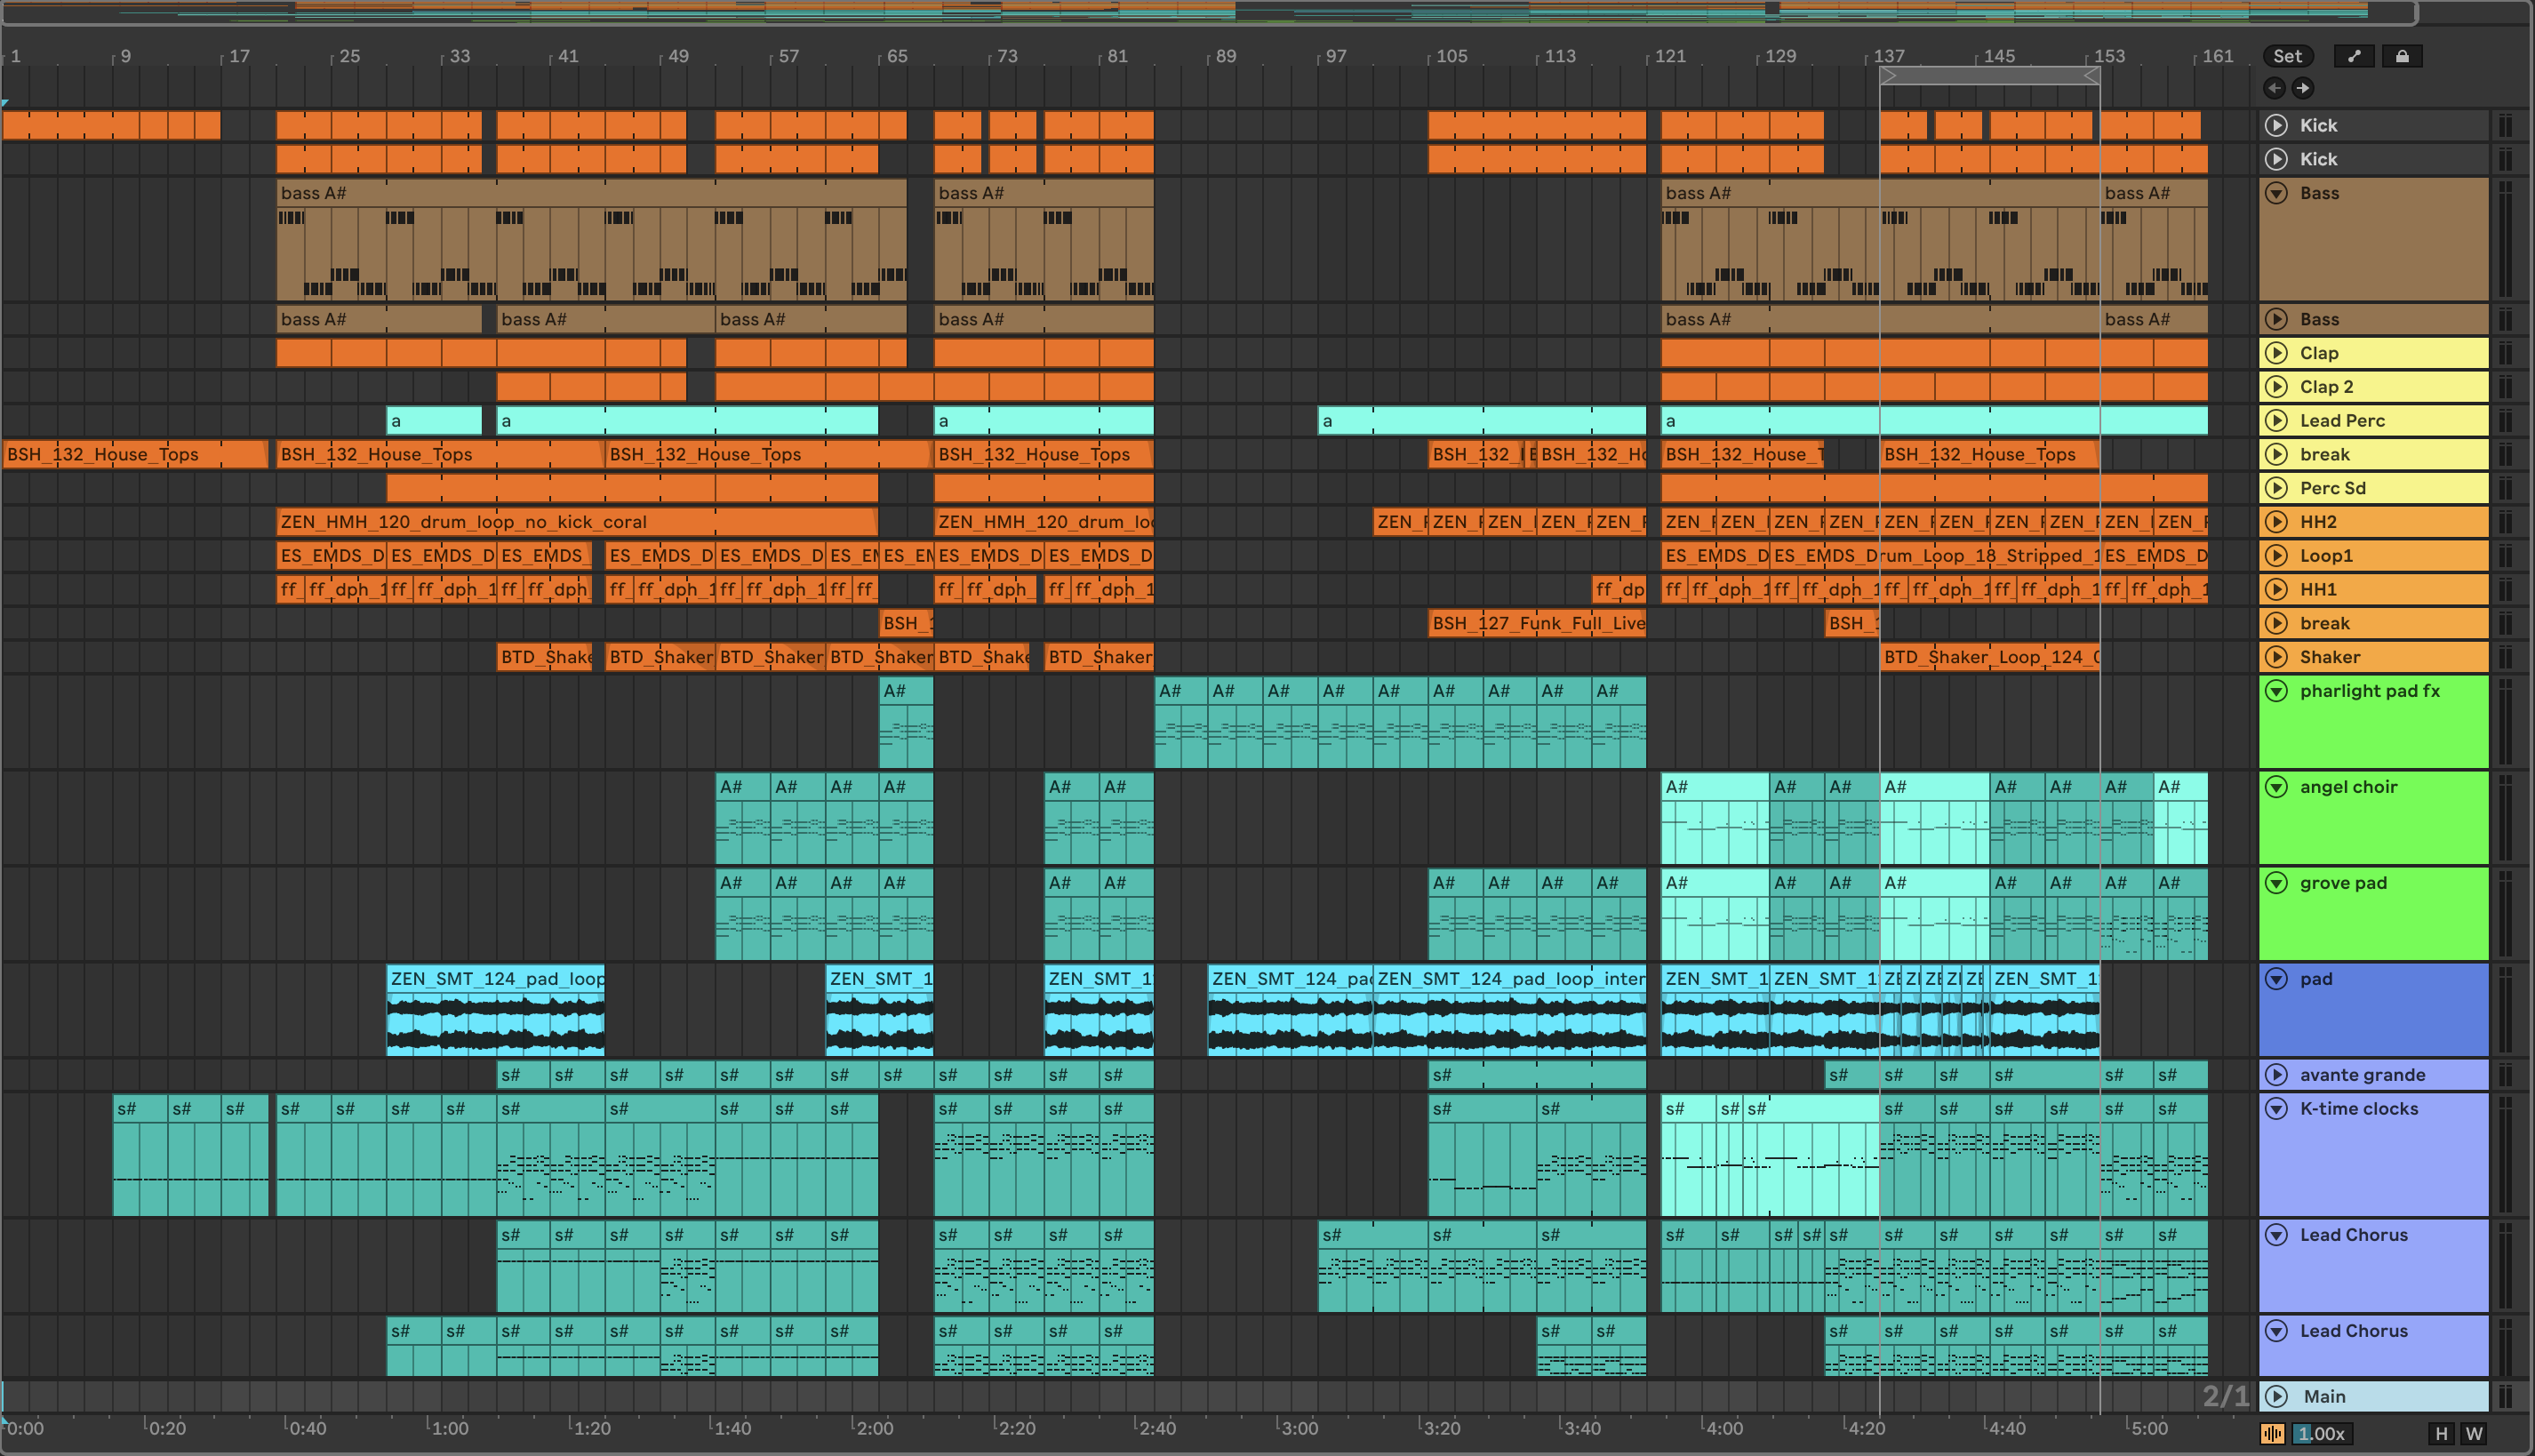
Task: Collapse the angel choir track
Action: point(2276,787)
